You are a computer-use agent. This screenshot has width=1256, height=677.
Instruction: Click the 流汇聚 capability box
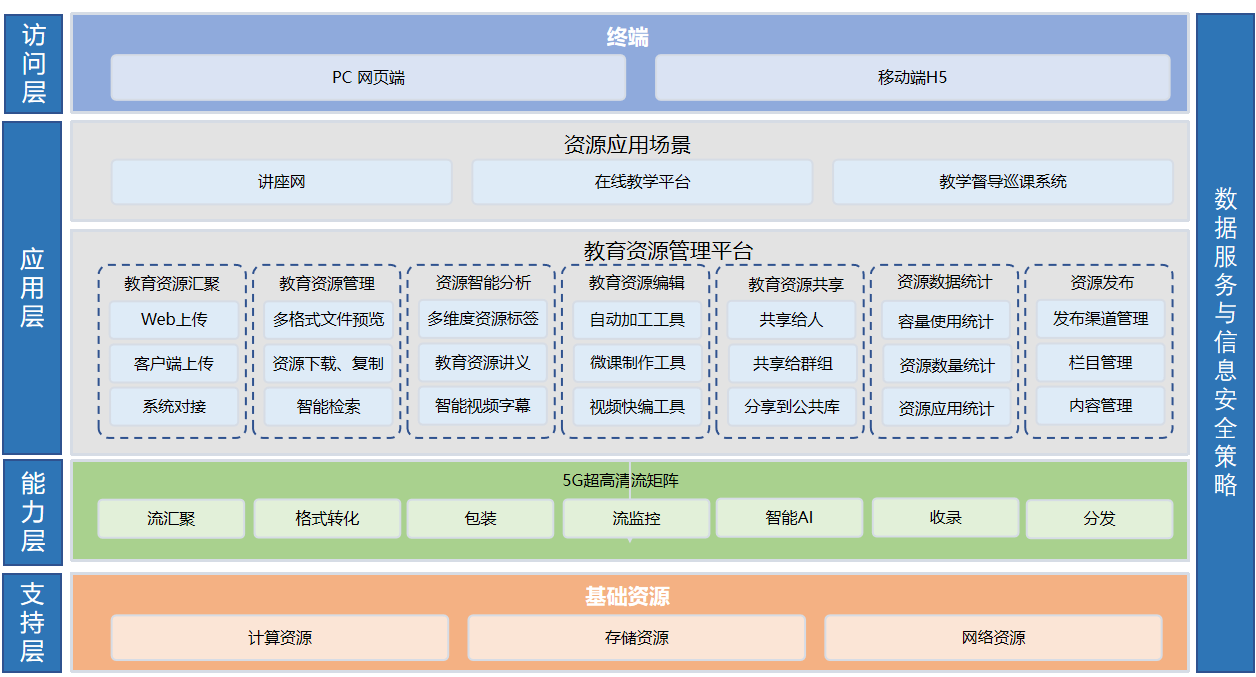[171, 519]
